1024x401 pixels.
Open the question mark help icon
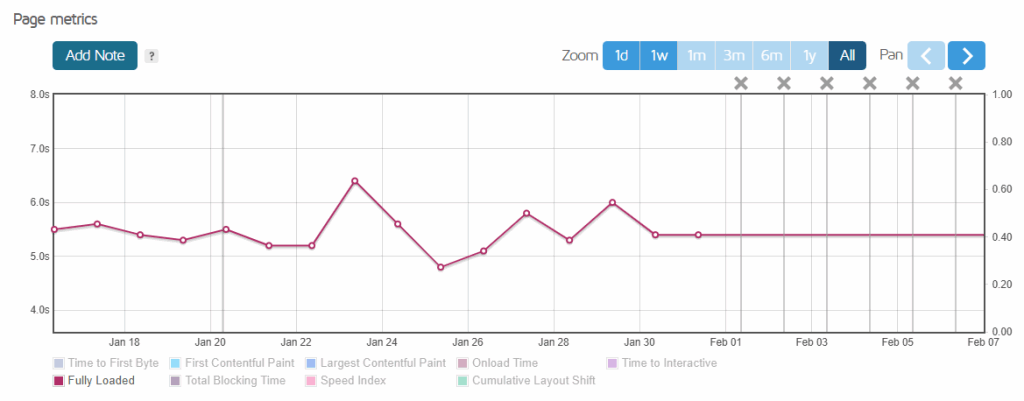[151, 56]
